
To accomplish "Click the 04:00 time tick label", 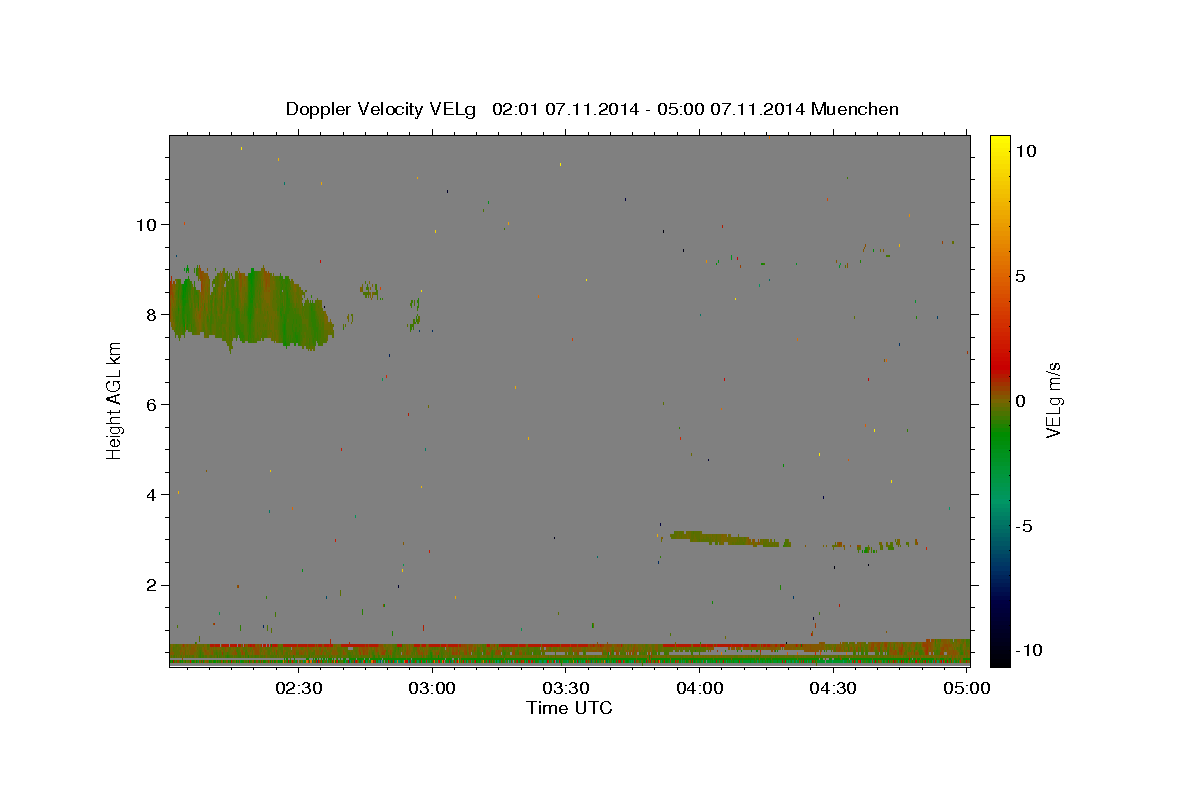I will pyautogui.click(x=700, y=688).
